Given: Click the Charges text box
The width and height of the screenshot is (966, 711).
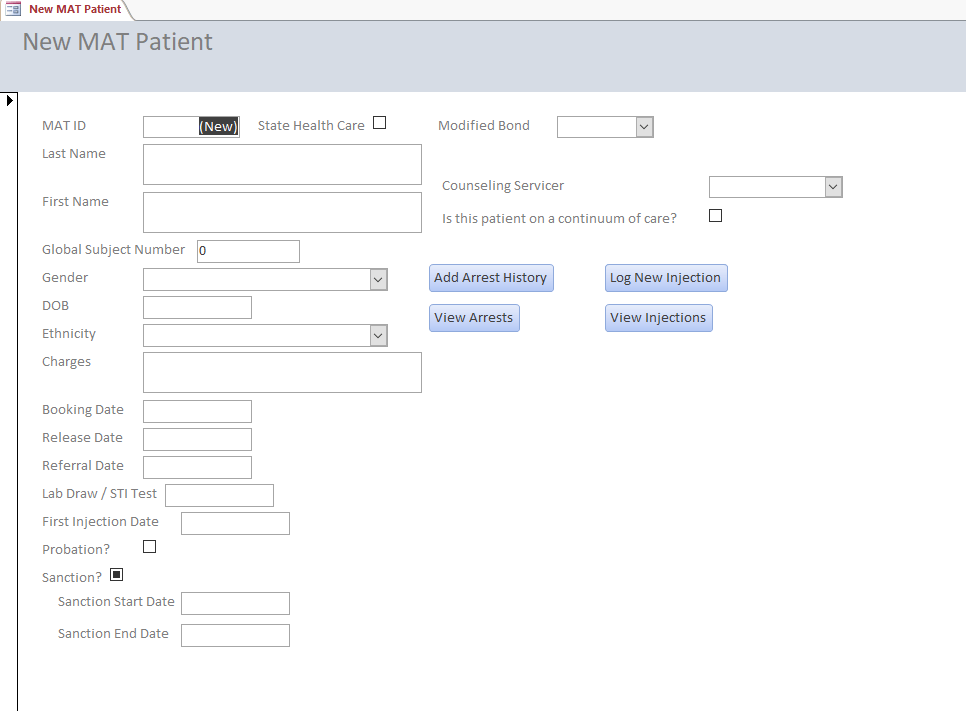Looking at the screenshot, I should [x=282, y=372].
